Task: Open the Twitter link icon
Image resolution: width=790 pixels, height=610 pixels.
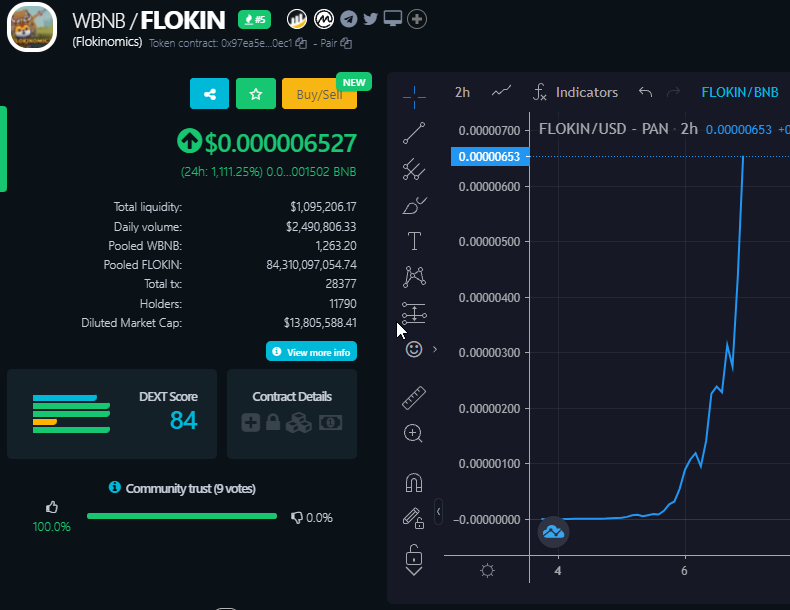Action: [370, 19]
